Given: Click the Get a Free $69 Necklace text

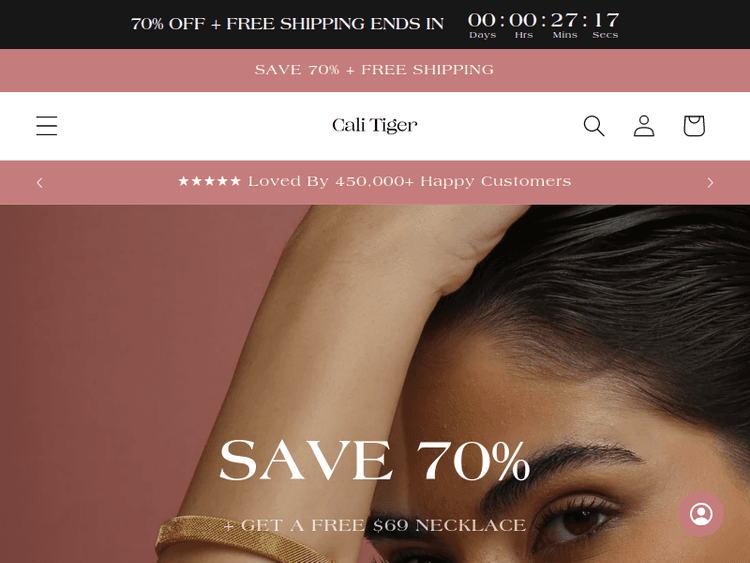Looking at the screenshot, I should (x=375, y=525).
